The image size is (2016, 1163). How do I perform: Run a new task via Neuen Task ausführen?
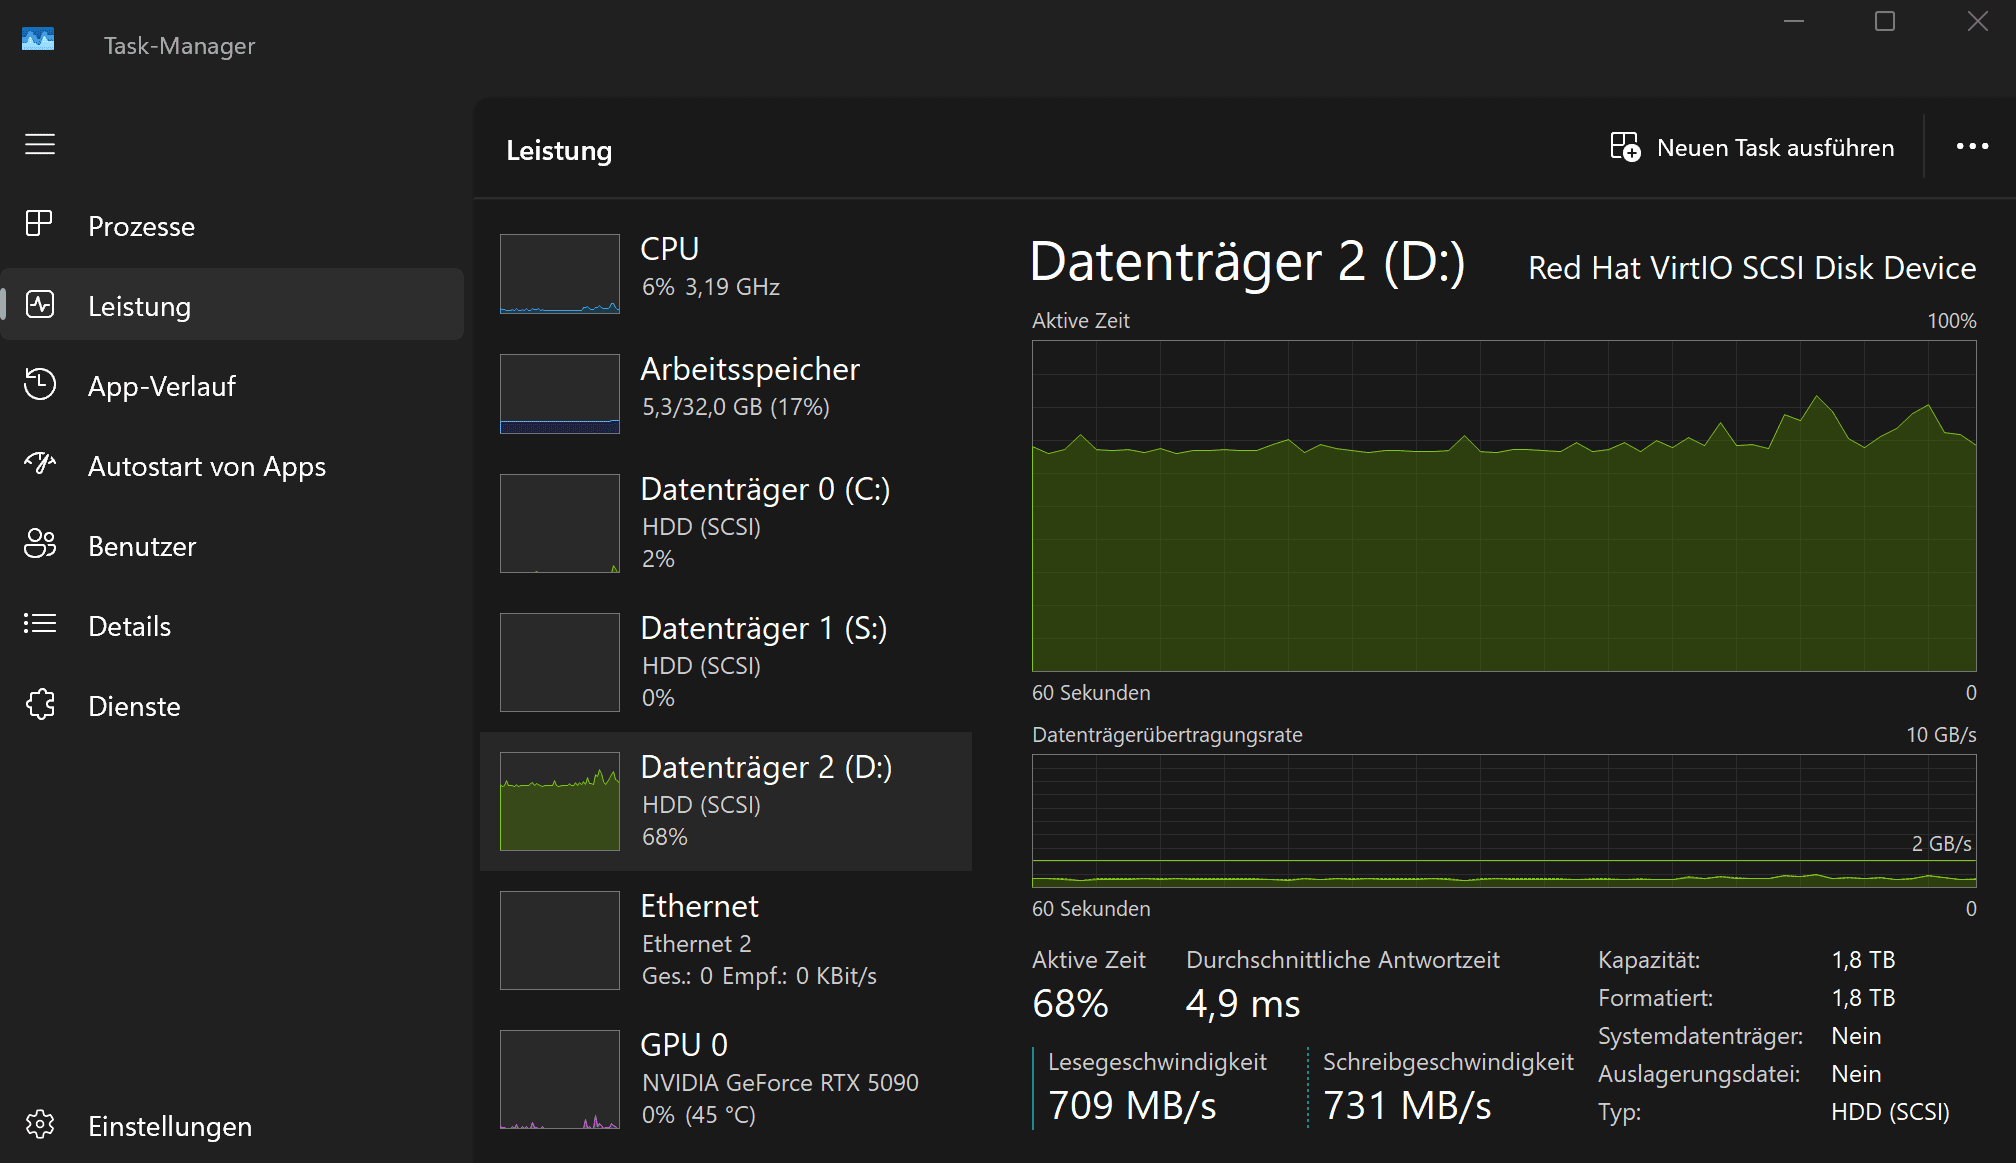tap(1752, 148)
